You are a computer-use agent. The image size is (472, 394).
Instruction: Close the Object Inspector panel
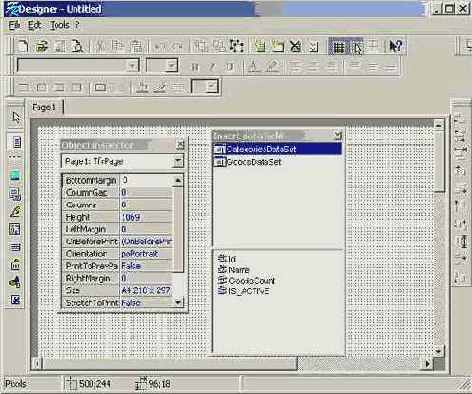pyautogui.click(x=180, y=145)
